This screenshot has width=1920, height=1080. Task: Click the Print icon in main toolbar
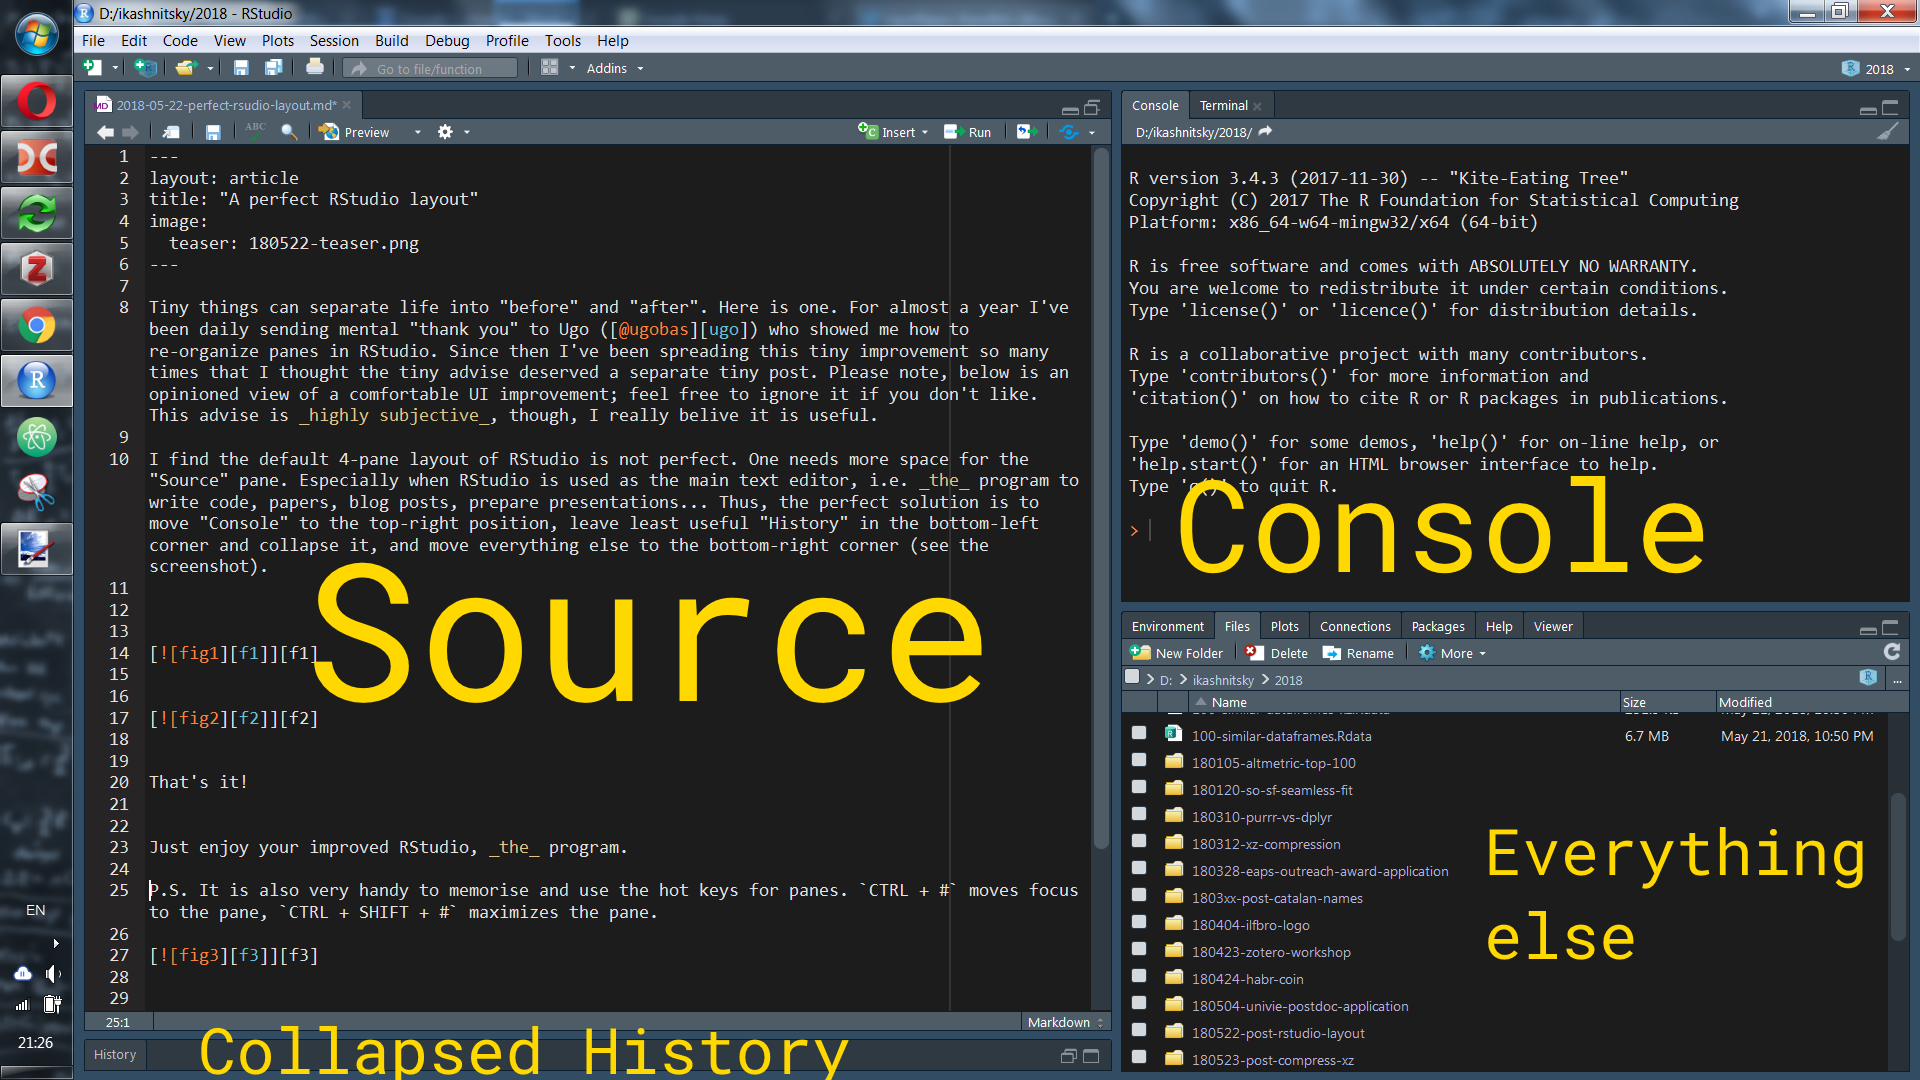(x=315, y=68)
